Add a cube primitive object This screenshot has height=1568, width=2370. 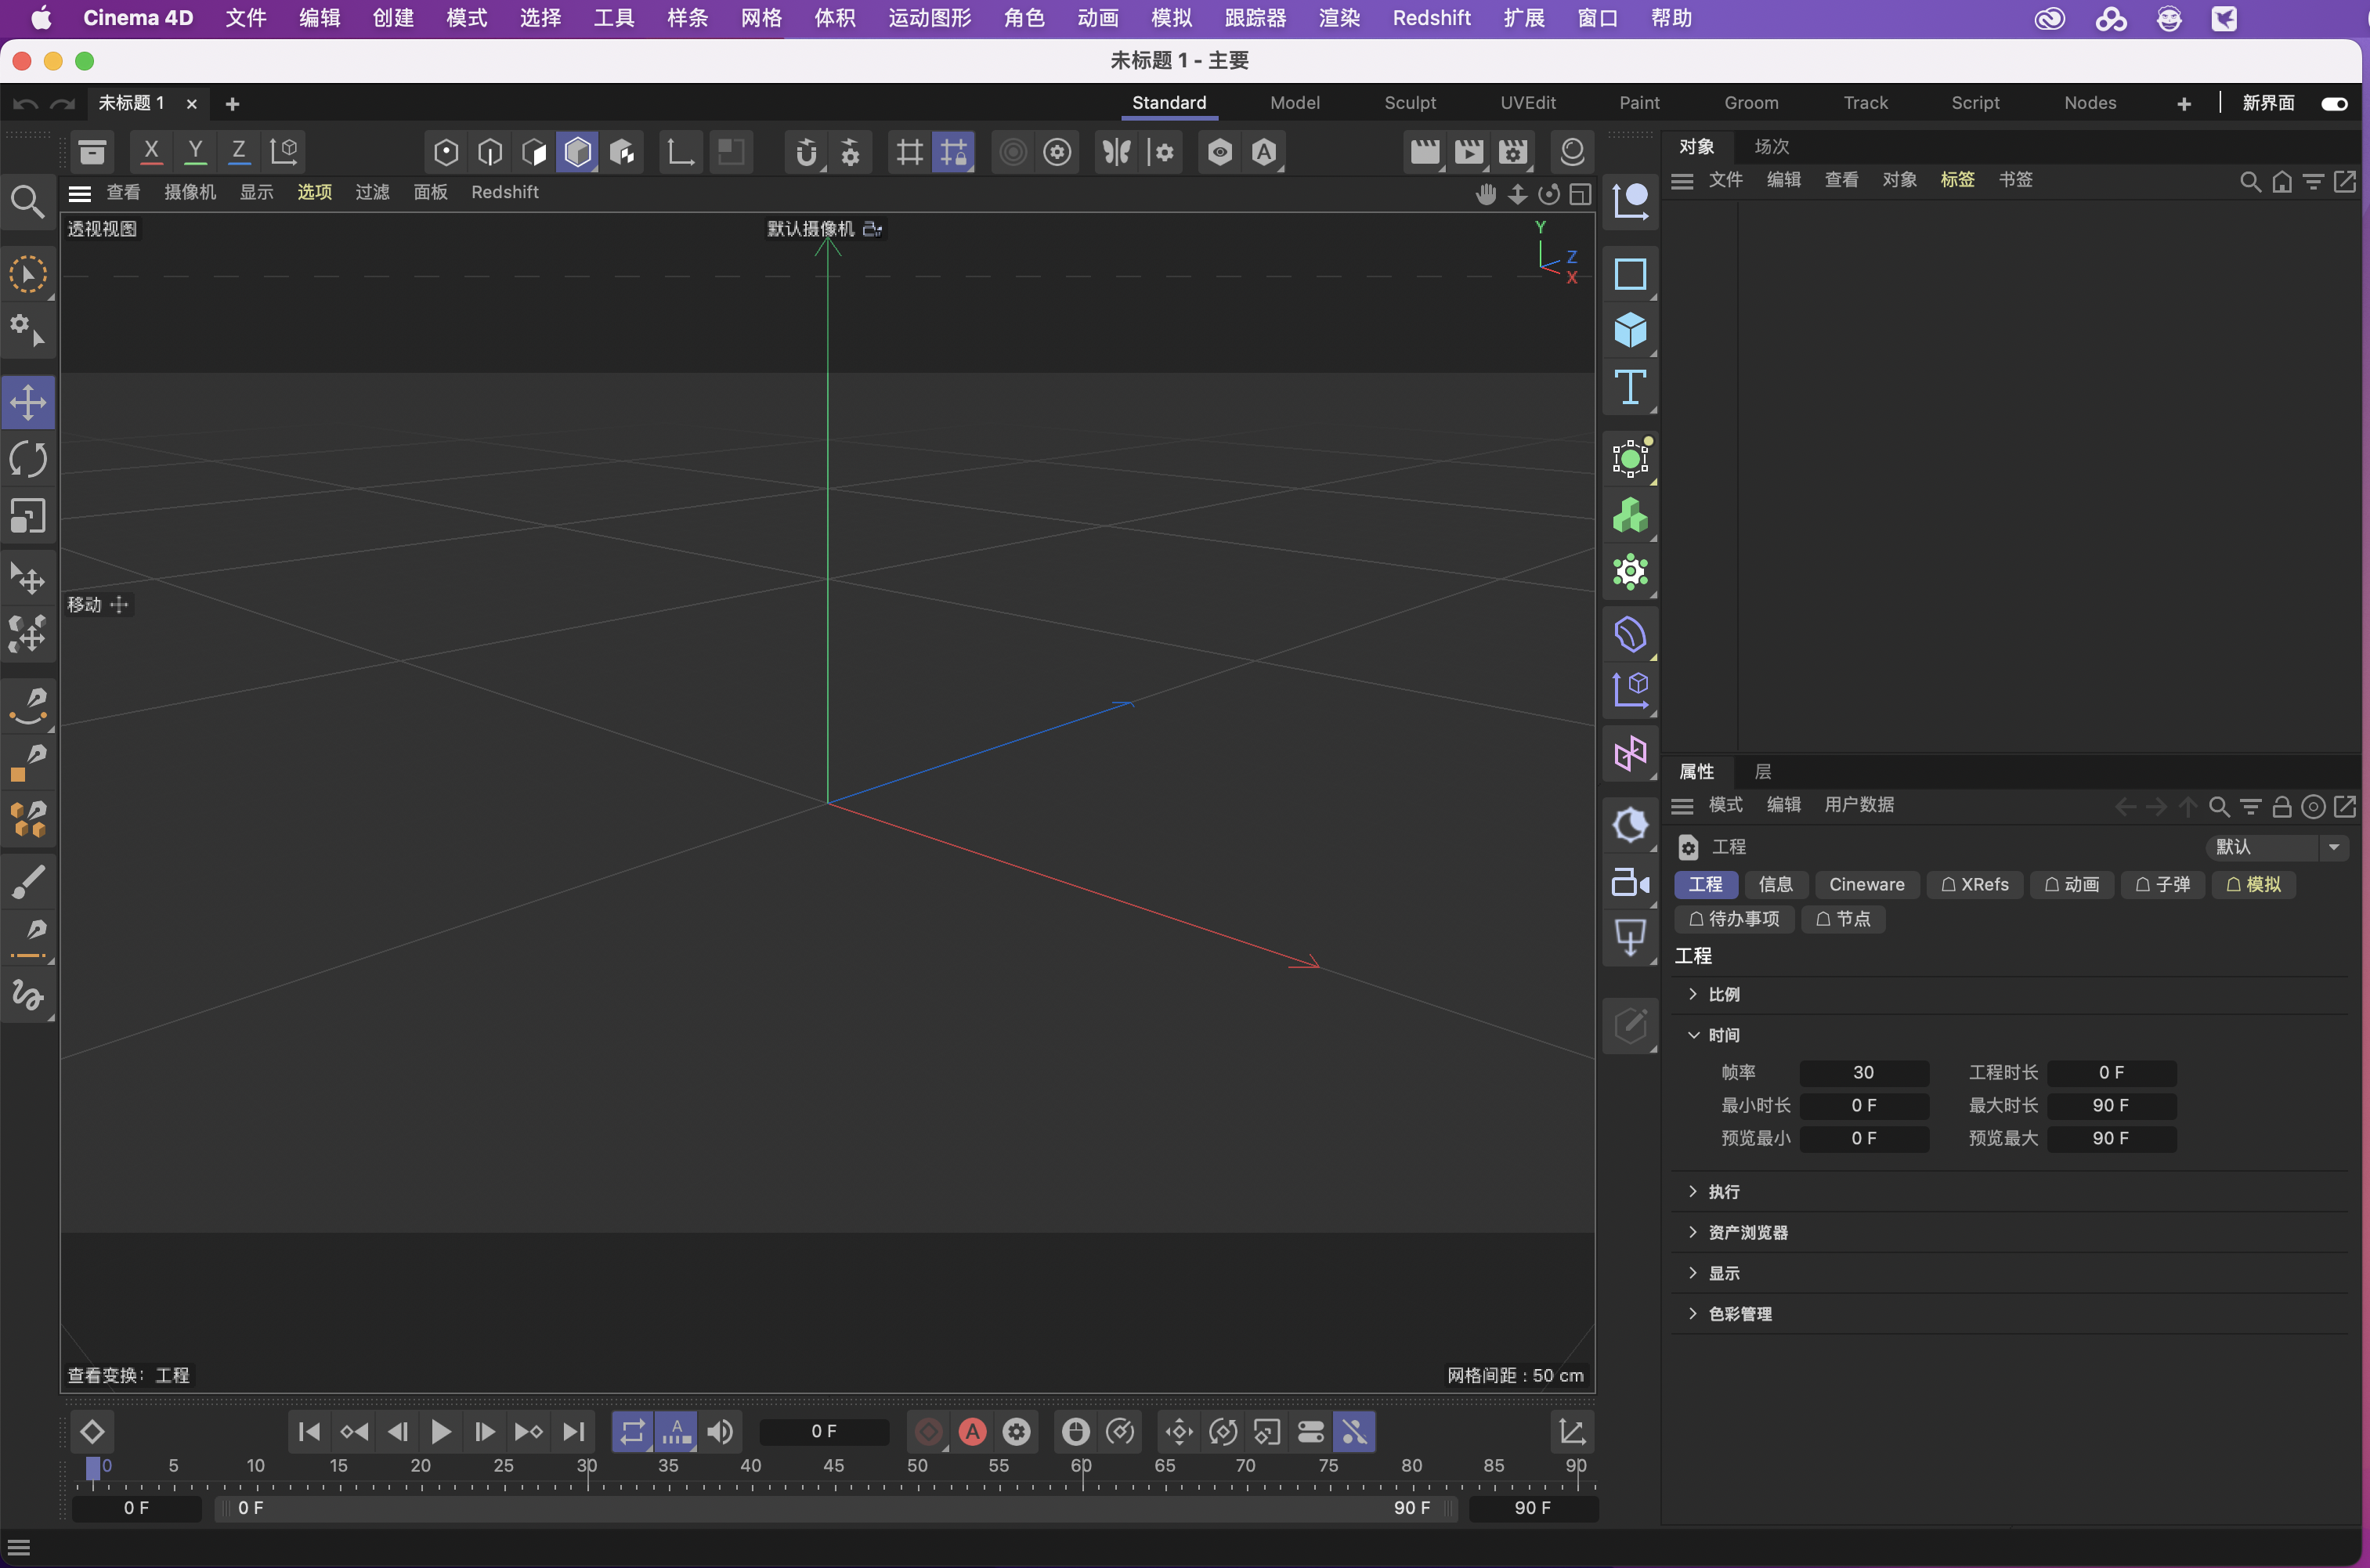[x=1630, y=330]
